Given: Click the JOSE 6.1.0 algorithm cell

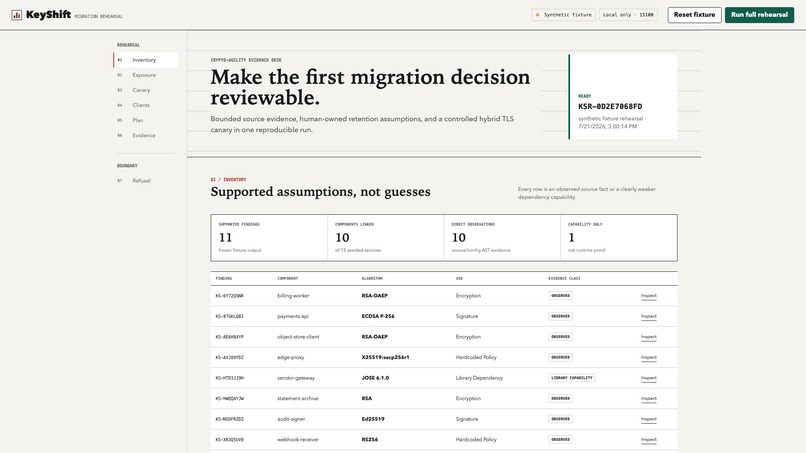Looking at the screenshot, I should (x=375, y=378).
